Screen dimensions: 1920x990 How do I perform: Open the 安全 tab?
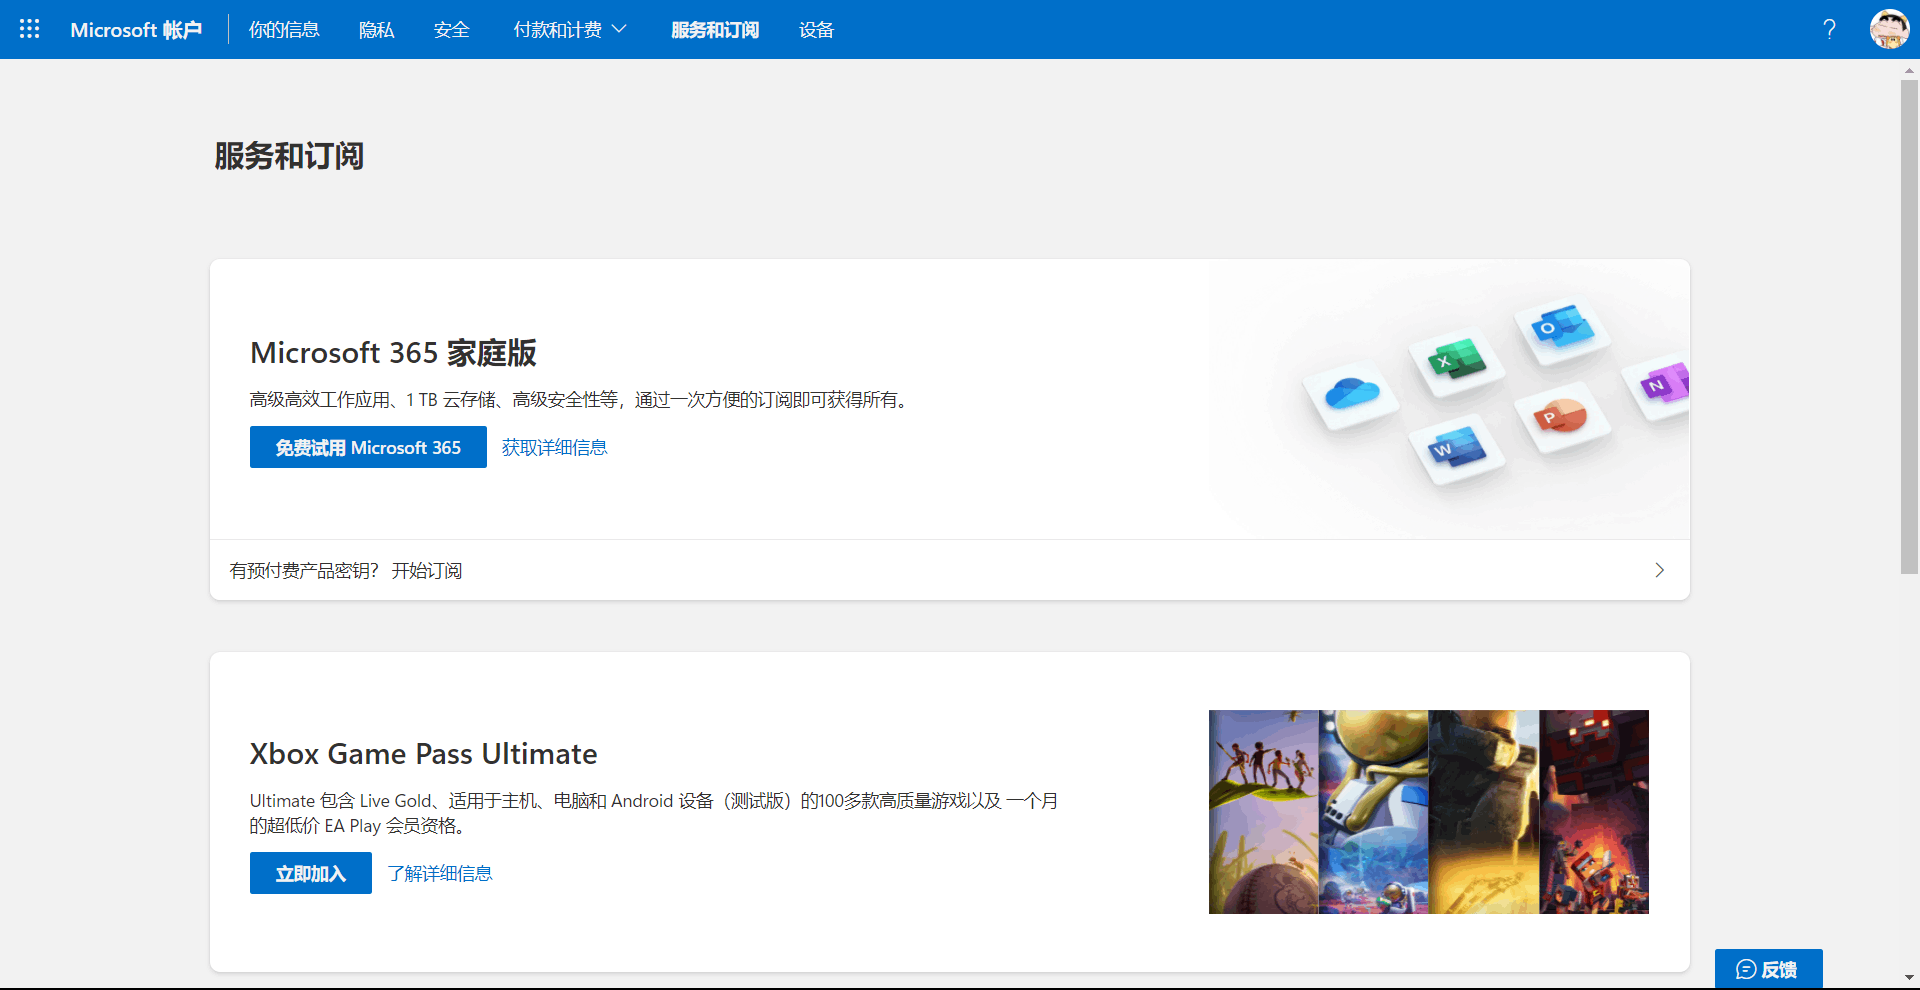(x=452, y=30)
